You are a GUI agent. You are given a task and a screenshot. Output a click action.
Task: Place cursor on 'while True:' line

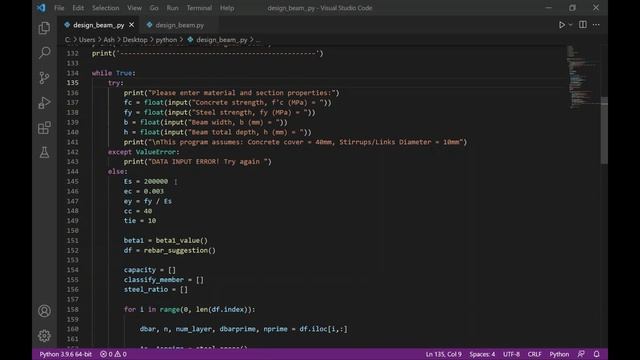click(x=113, y=73)
